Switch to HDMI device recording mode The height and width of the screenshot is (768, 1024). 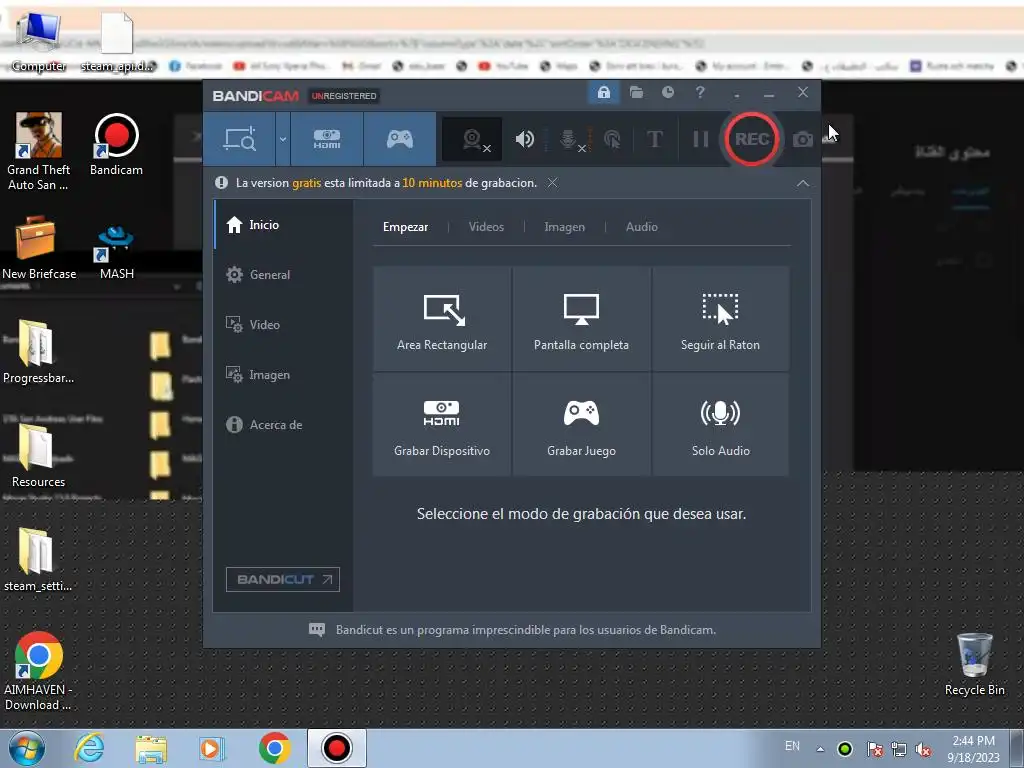[327, 139]
